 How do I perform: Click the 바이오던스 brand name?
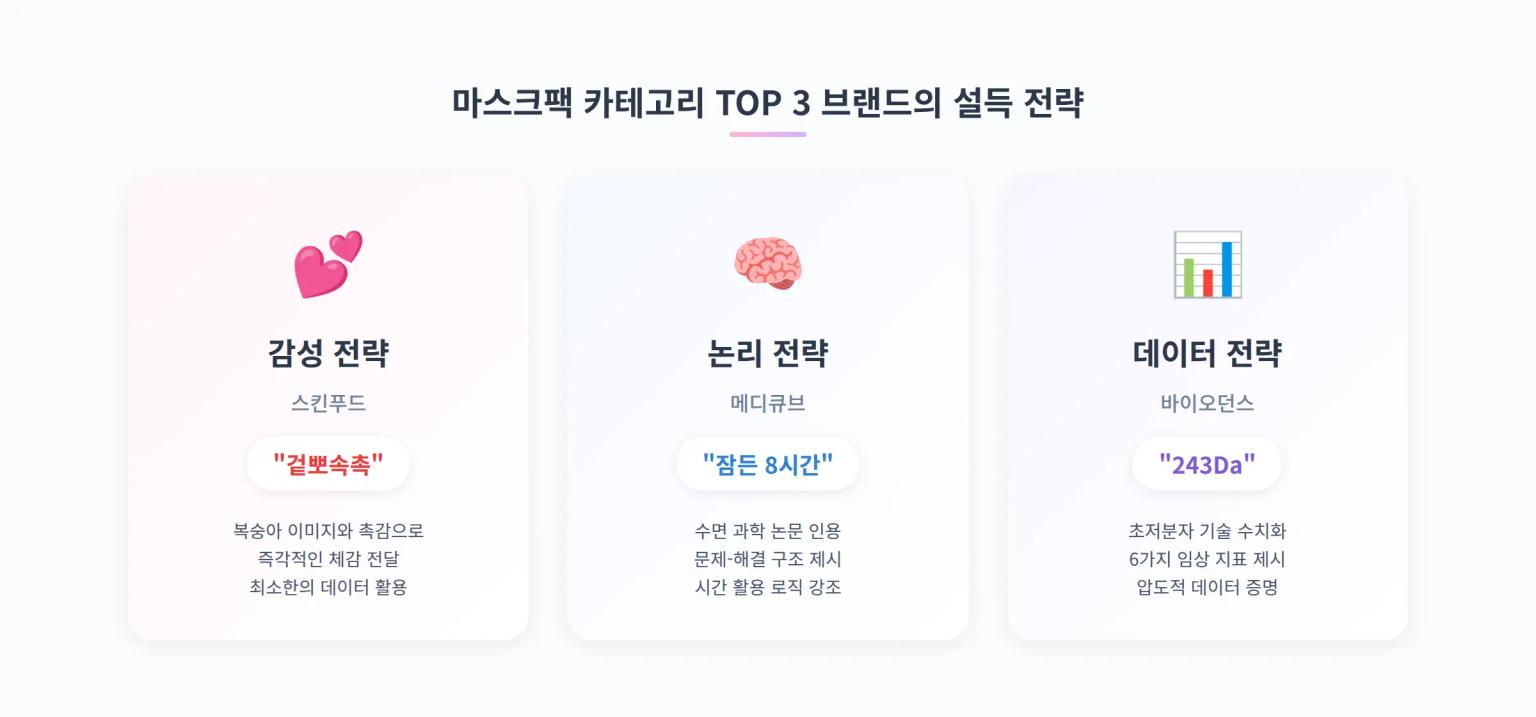pos(1207,404)
